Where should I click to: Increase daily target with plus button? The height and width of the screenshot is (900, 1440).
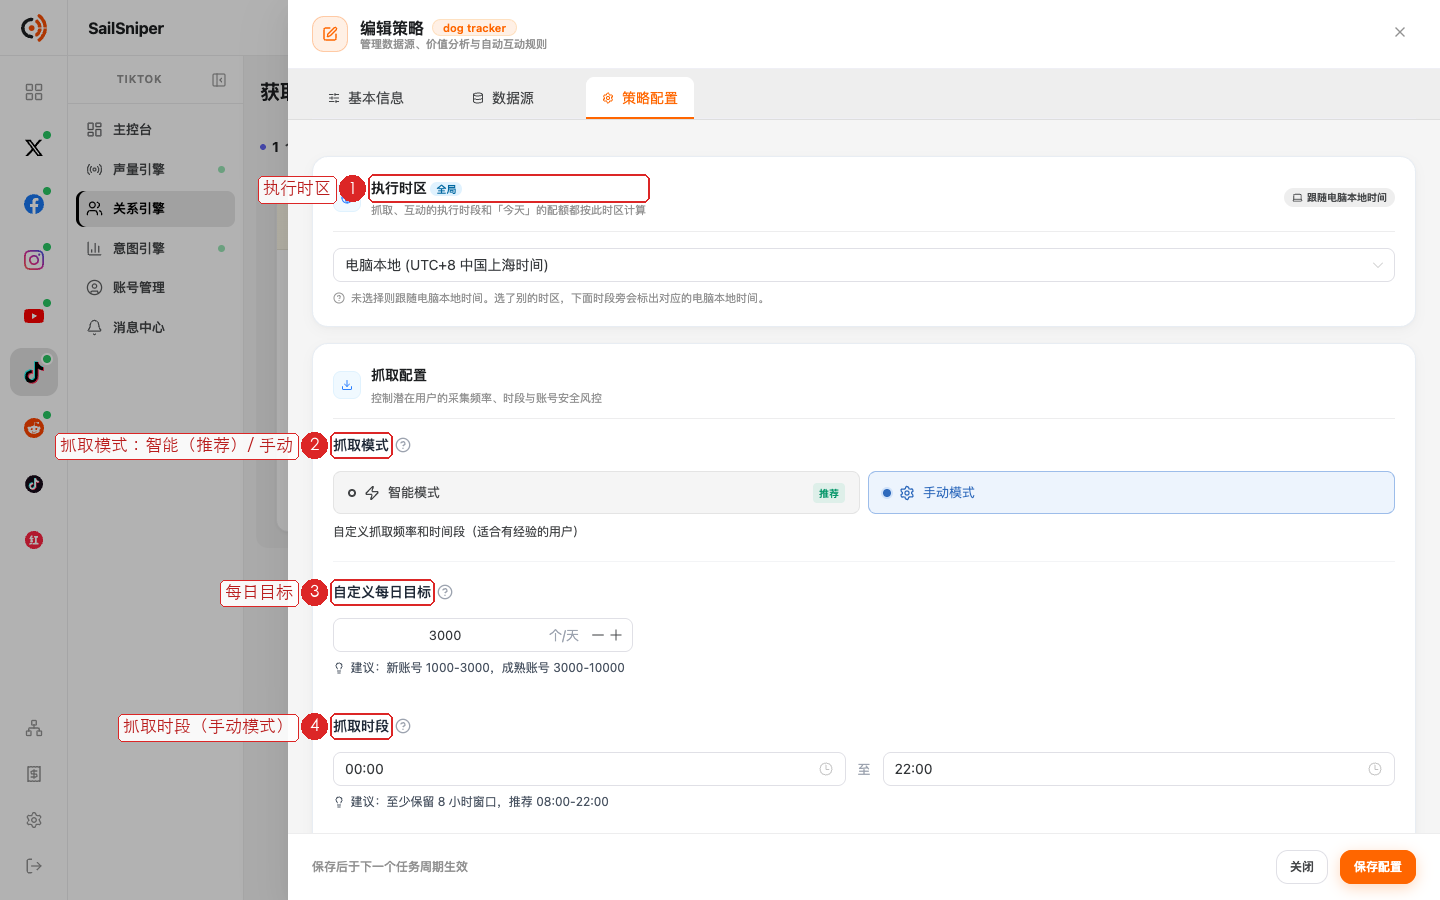(616, 635)
